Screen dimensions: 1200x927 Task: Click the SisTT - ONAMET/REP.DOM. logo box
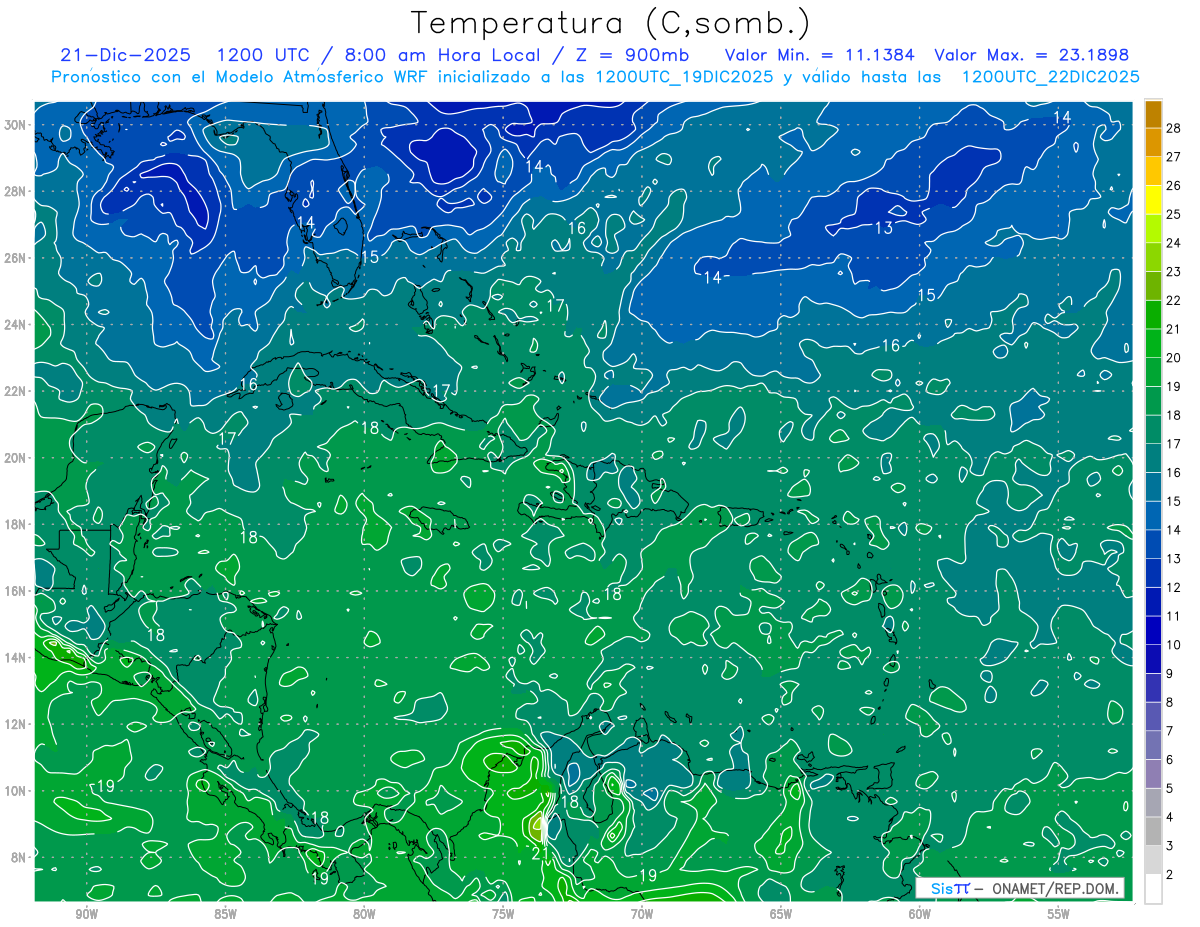click(1020, 888)
